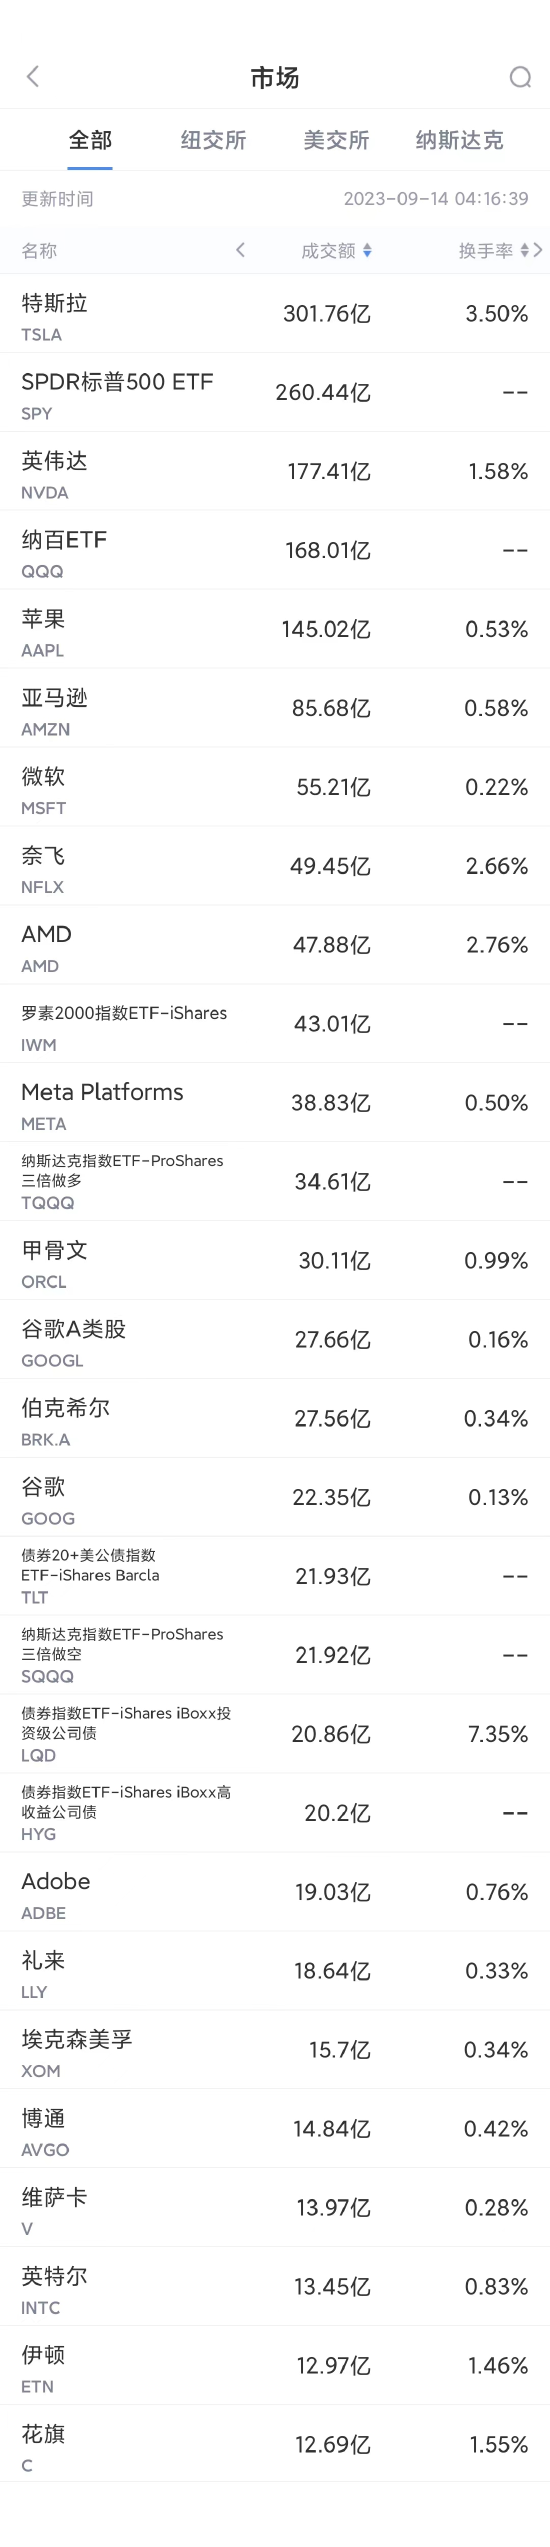Tap the back arrow icon
Viewport: 550px width, 2547px height.
tap(33, 77)
